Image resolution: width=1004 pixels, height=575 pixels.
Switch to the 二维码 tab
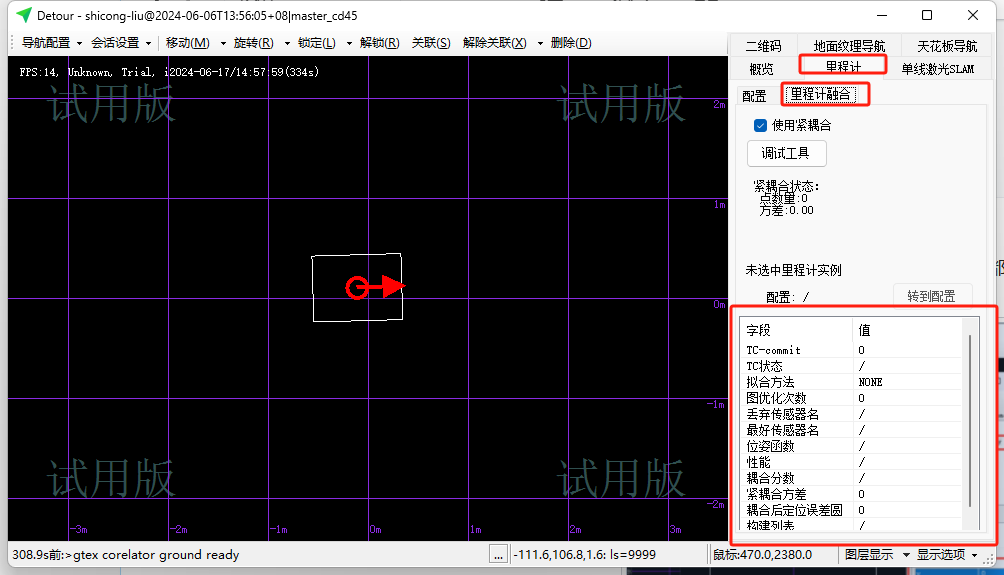click(762, 46)
